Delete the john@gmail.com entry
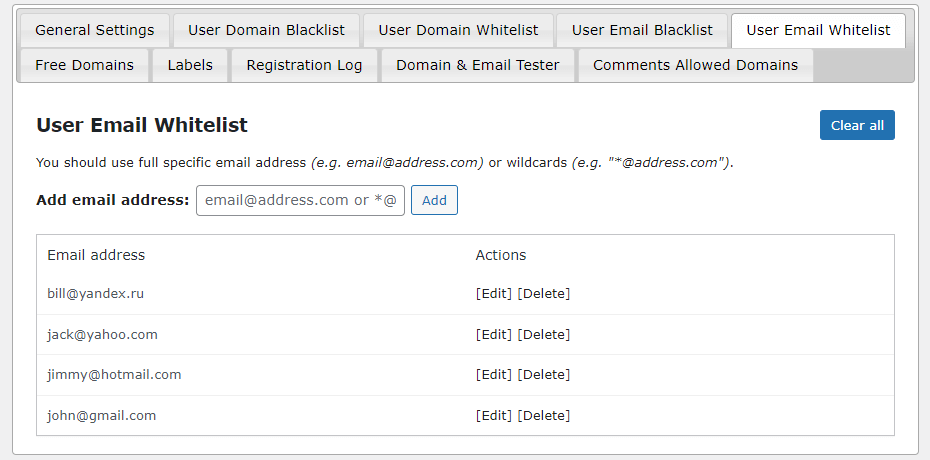 point(544,416)
